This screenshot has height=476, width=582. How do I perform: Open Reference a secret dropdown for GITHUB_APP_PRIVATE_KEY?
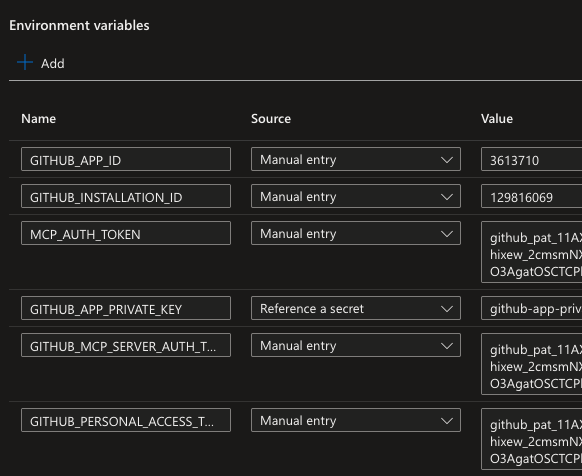[356, 308]
